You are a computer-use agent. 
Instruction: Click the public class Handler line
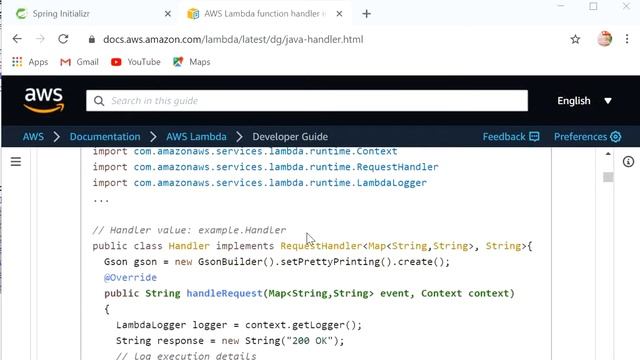pos(312,246)
